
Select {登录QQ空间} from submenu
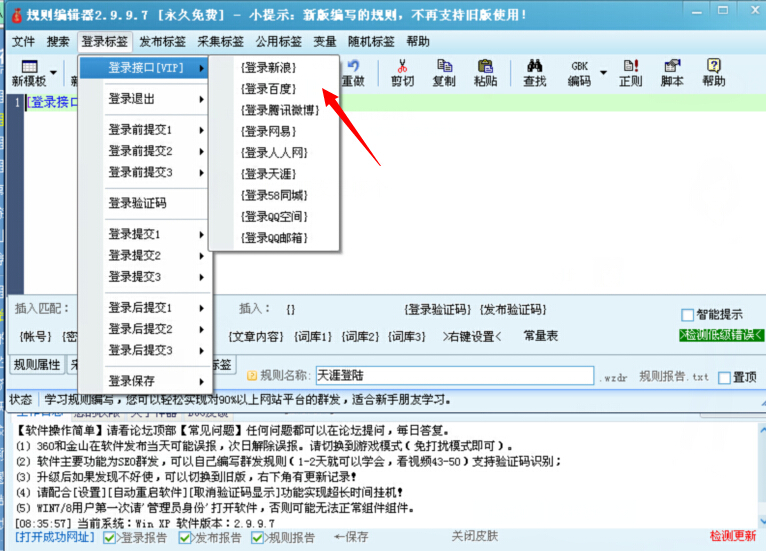(x=275, y=216)
